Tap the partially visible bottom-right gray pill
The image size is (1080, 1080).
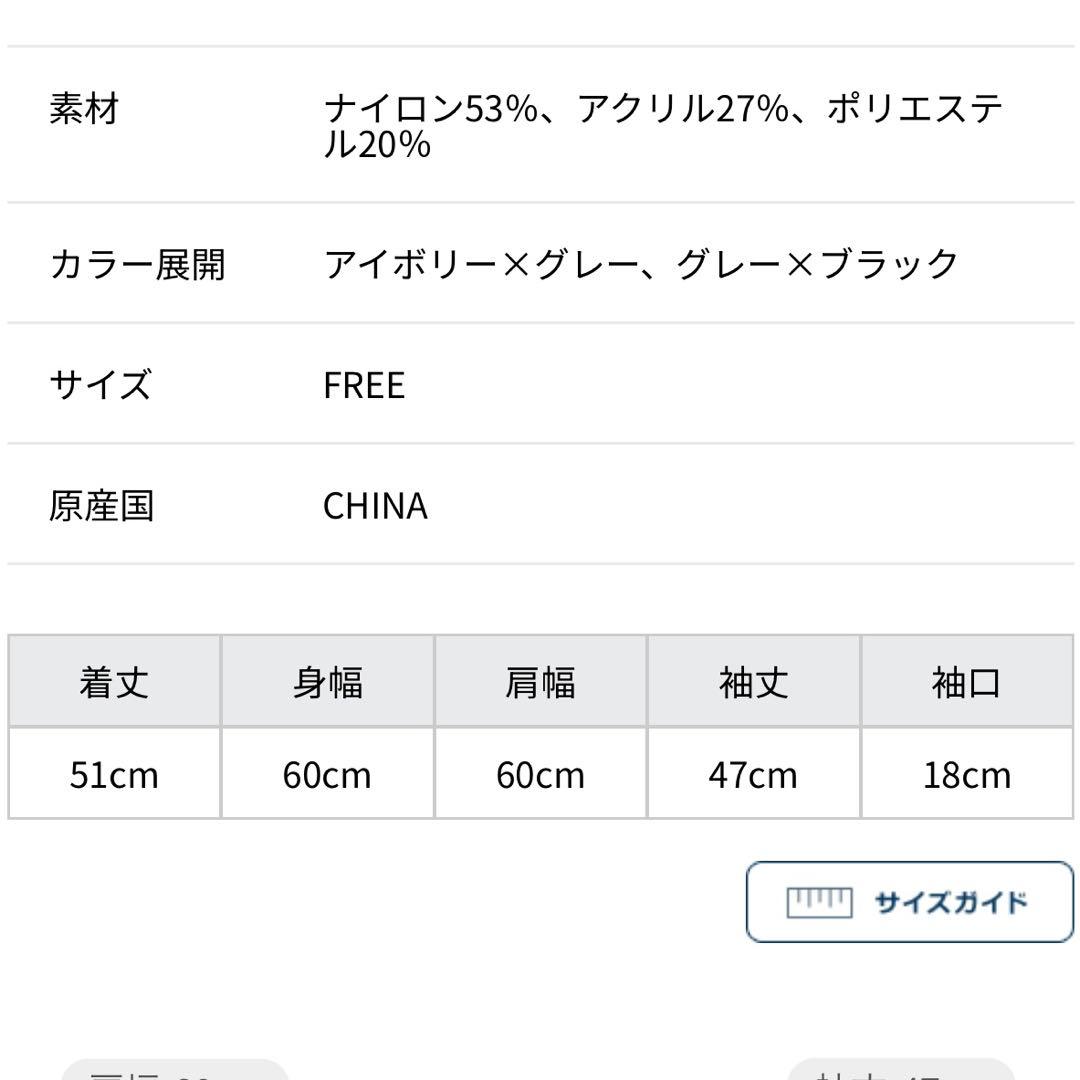click(x=900, y=1070)
